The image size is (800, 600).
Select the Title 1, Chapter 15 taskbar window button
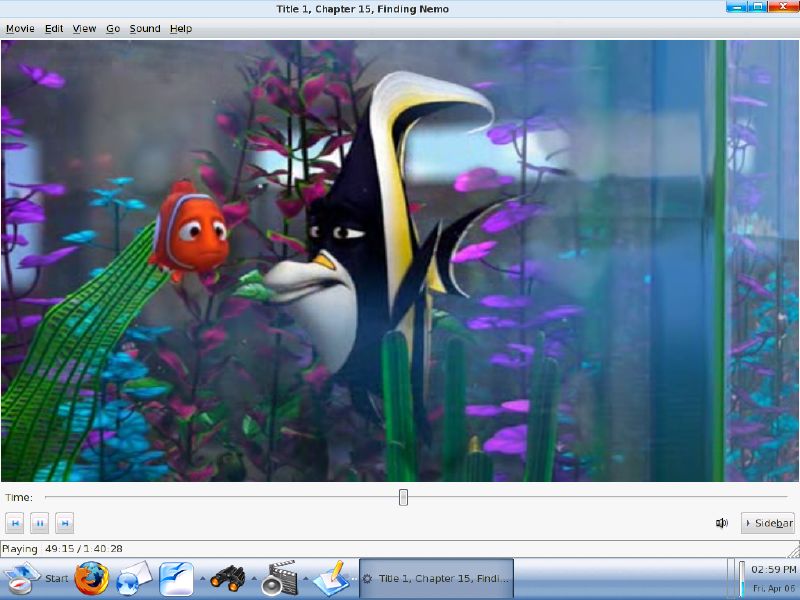pos(436,578)
